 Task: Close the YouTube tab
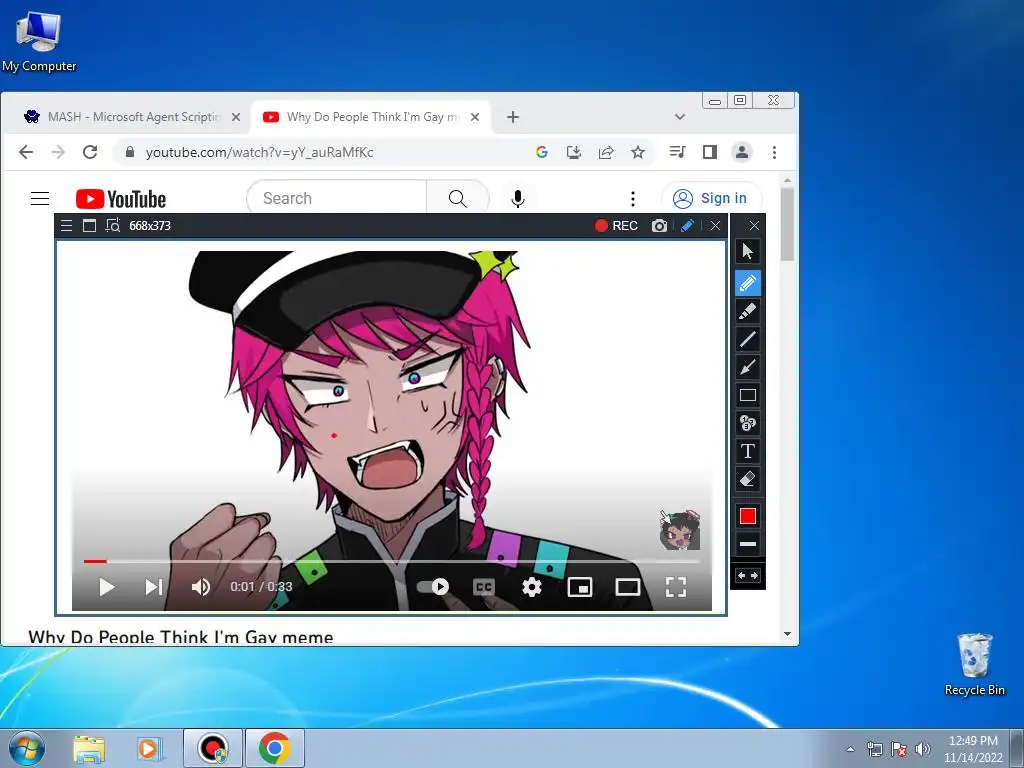(475, 117)
